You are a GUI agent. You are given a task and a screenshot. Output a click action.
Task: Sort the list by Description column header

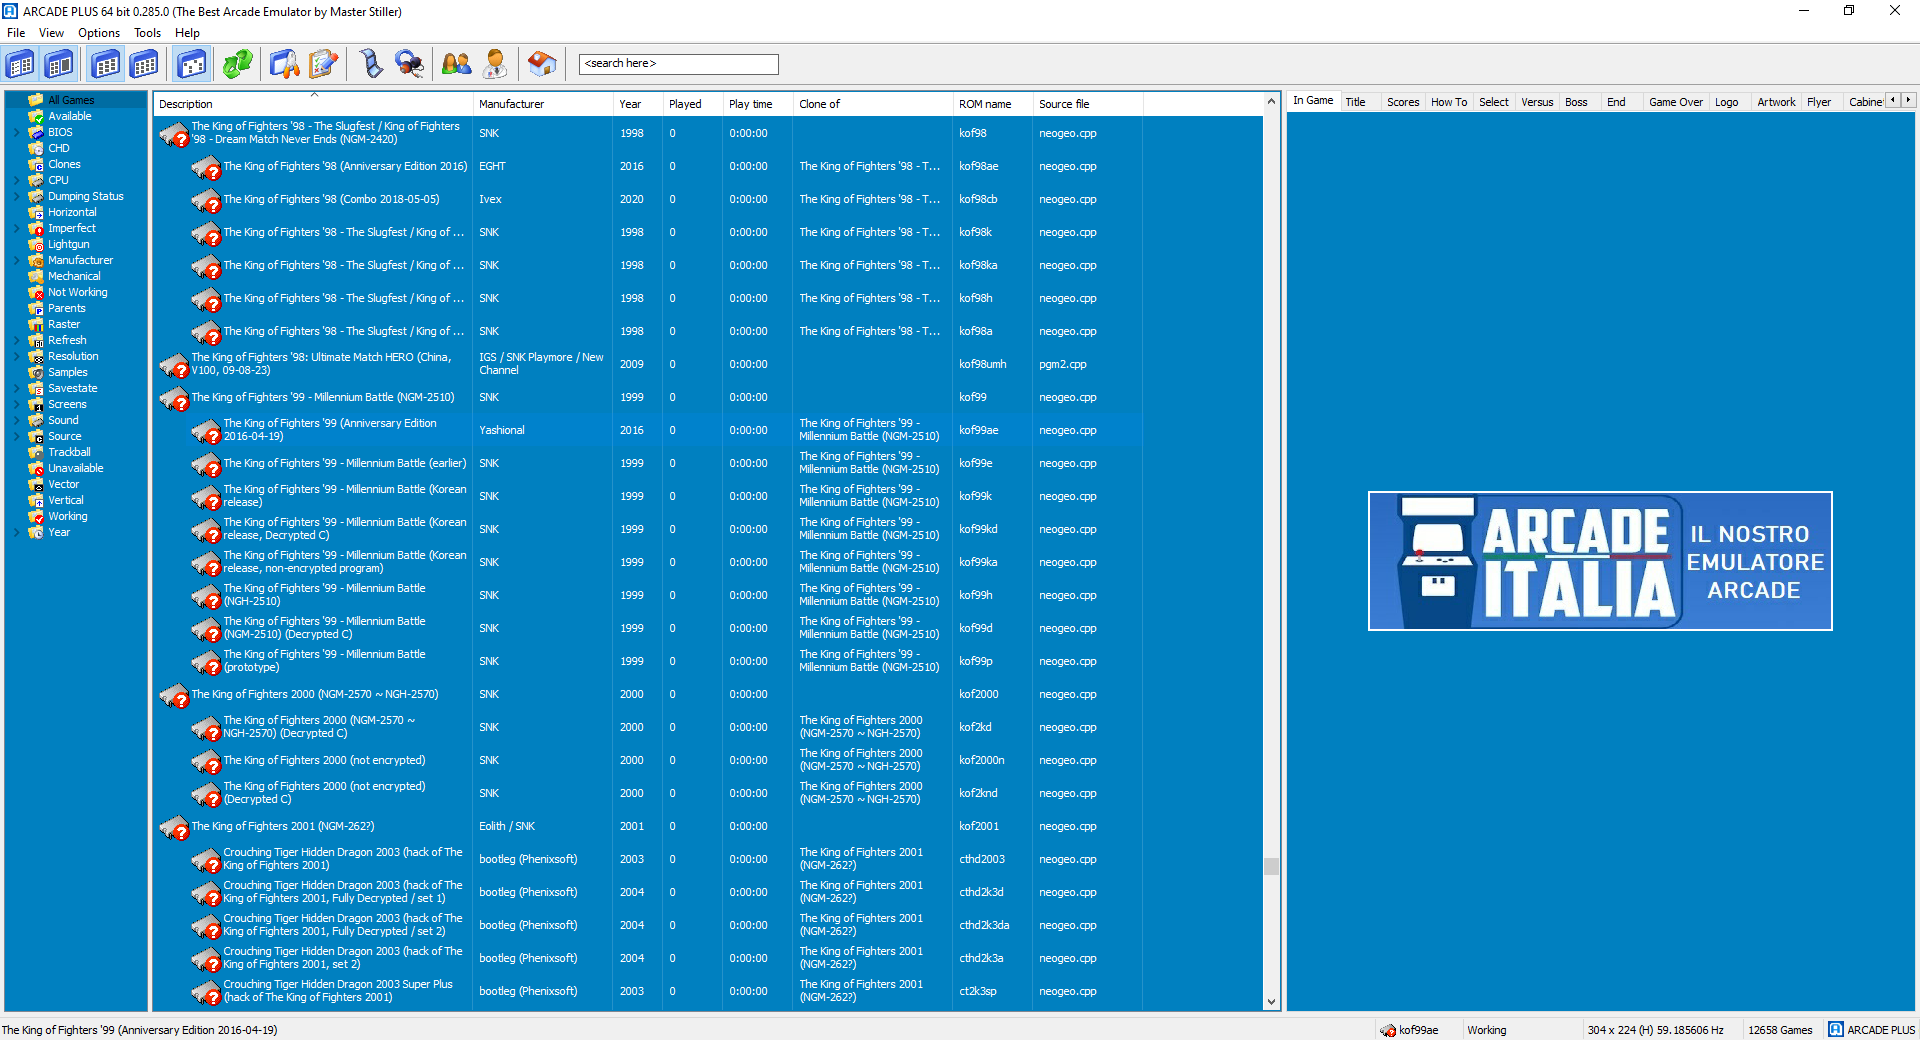[313, 104]
